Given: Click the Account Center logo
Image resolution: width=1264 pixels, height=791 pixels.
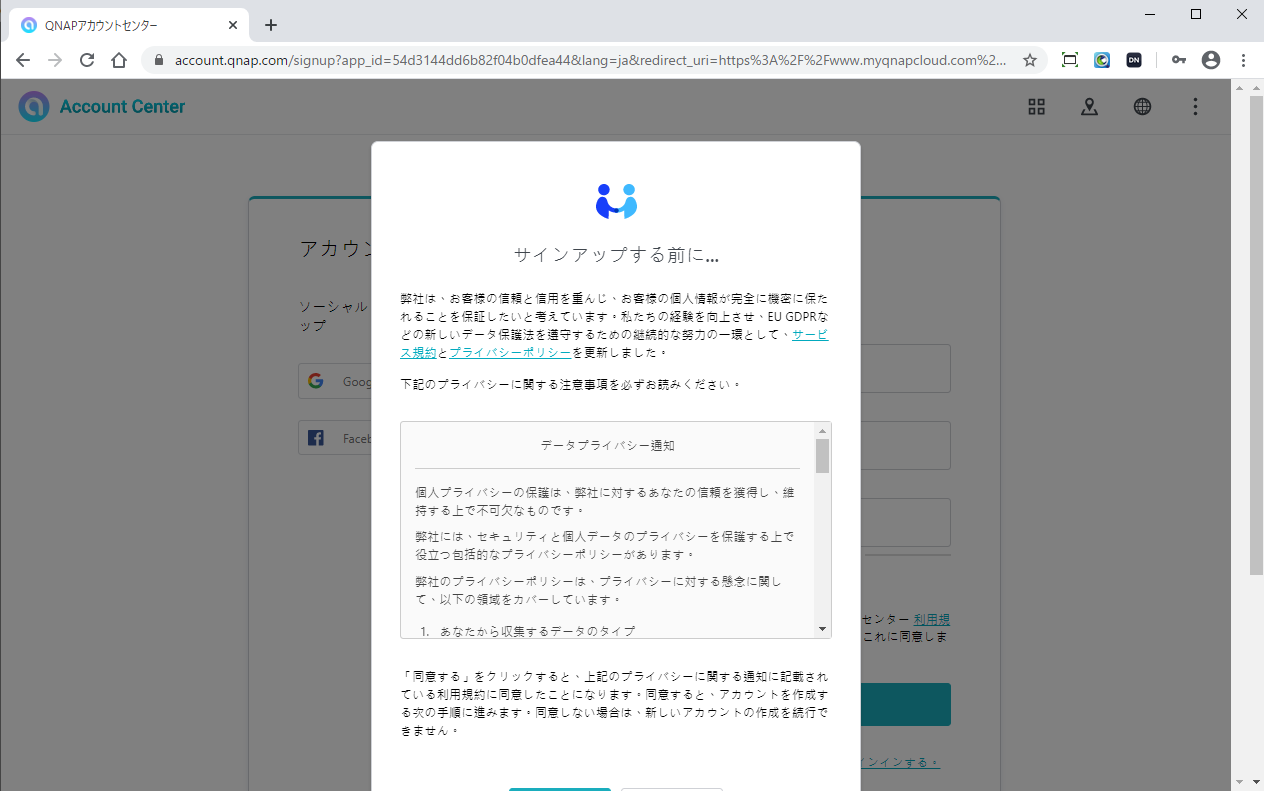Looking at the screenshot, I should [102, 107].
